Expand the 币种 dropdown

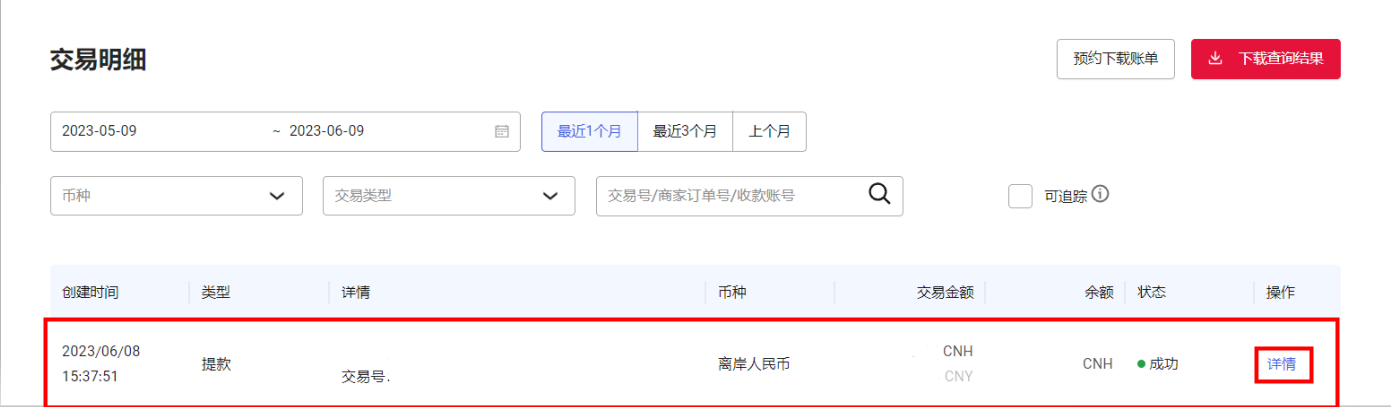pyautogui.click(x=176, y=196)
